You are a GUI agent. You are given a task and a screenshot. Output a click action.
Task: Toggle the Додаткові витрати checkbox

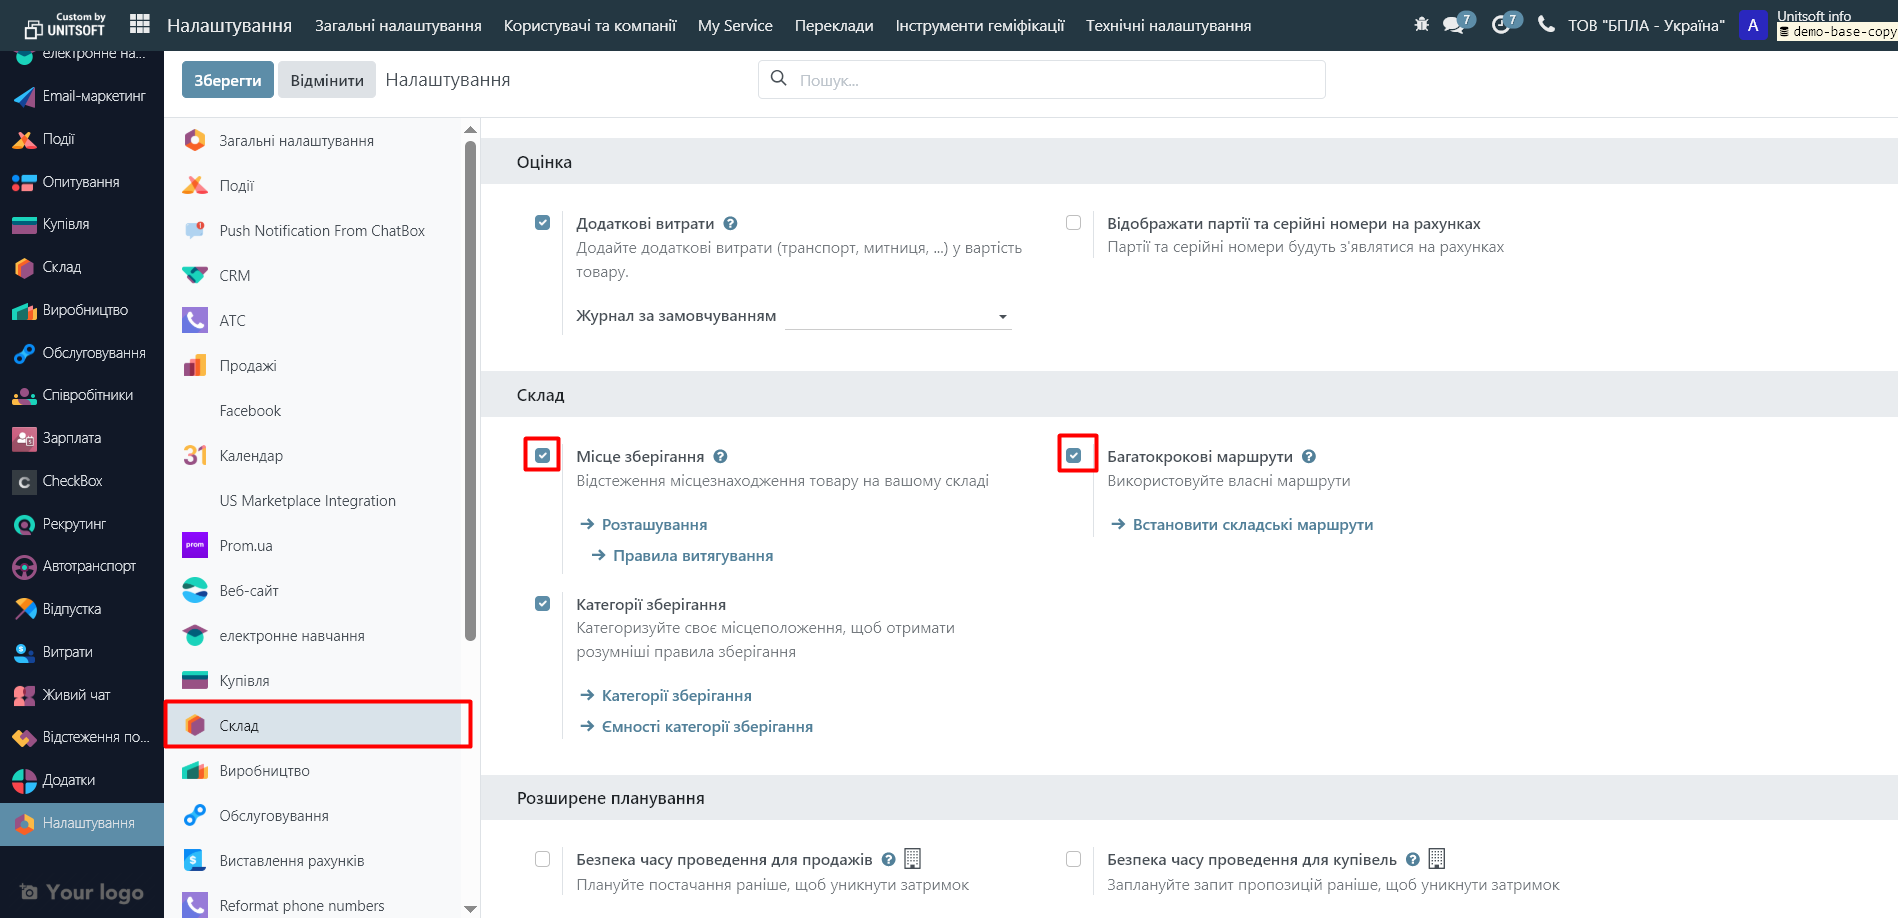tap(542, 223)
